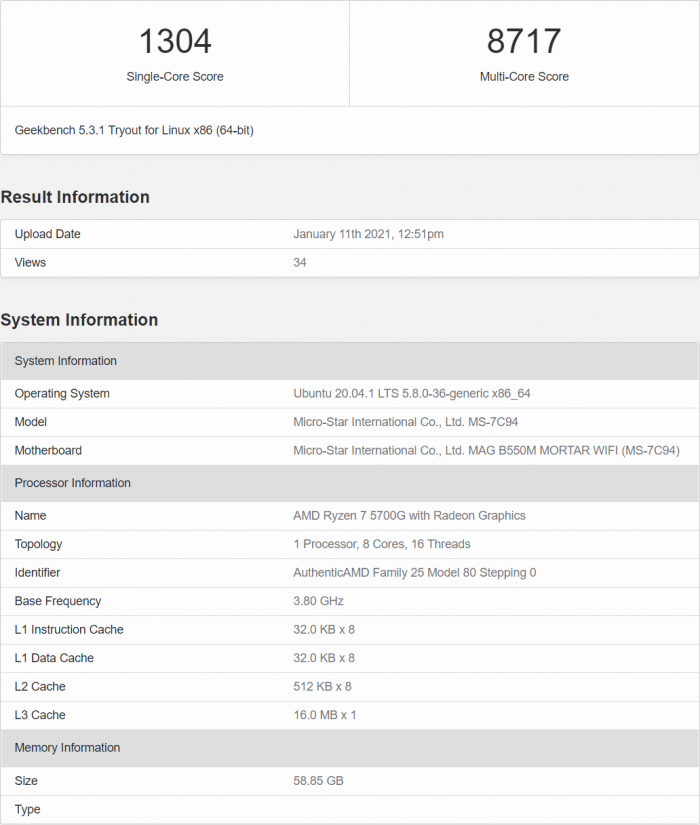Click the memory Size value 58.85 GB

tap(318, 780)
